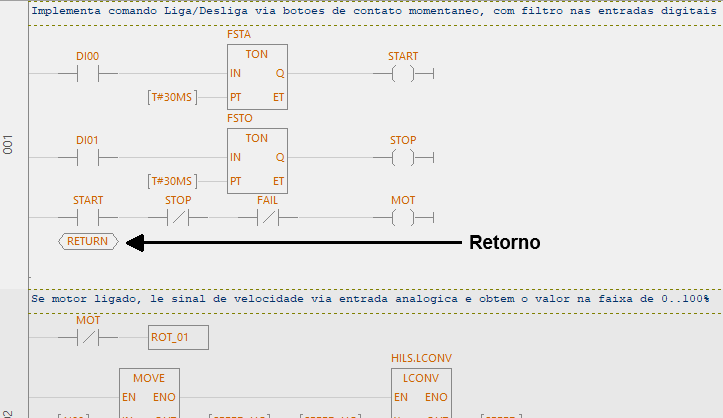The width and height of the screenshot is (723, 418).
Task: Select the DI01 normally open contact
Action: click(88, 158)
